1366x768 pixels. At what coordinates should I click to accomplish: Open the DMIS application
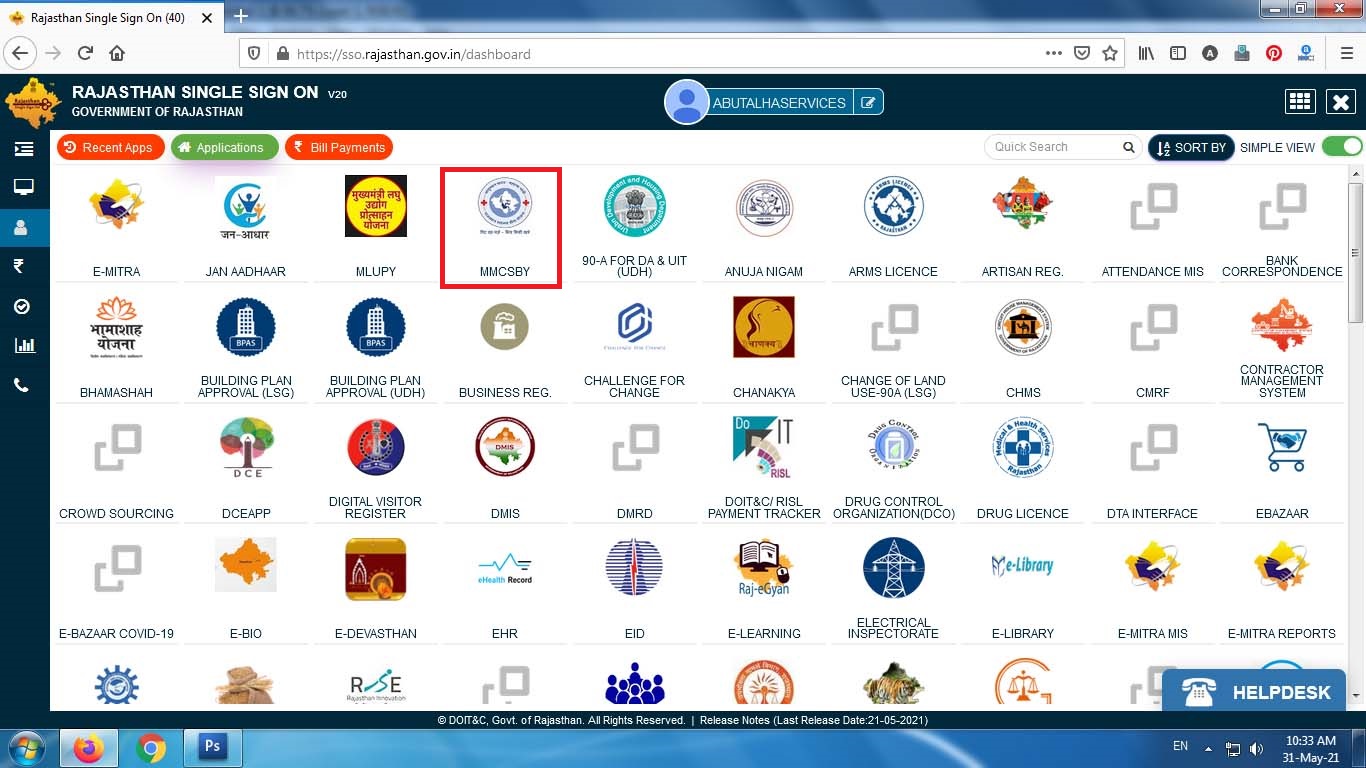tap(504, 447)
